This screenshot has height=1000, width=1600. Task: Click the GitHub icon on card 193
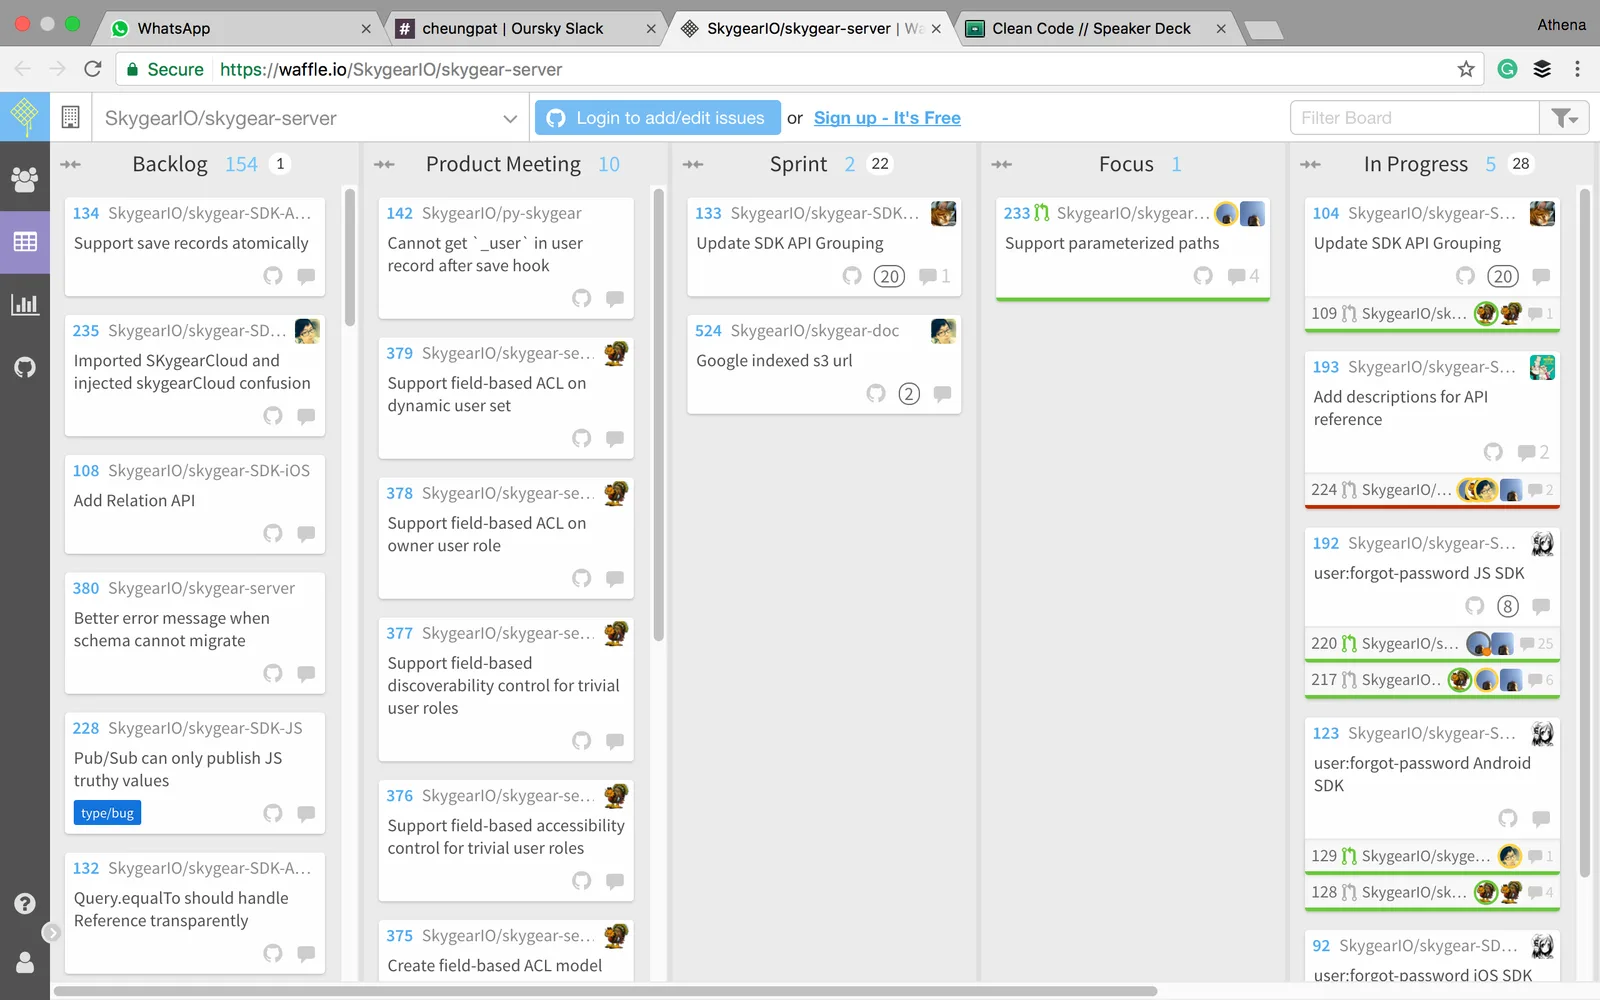[1493, 452]
